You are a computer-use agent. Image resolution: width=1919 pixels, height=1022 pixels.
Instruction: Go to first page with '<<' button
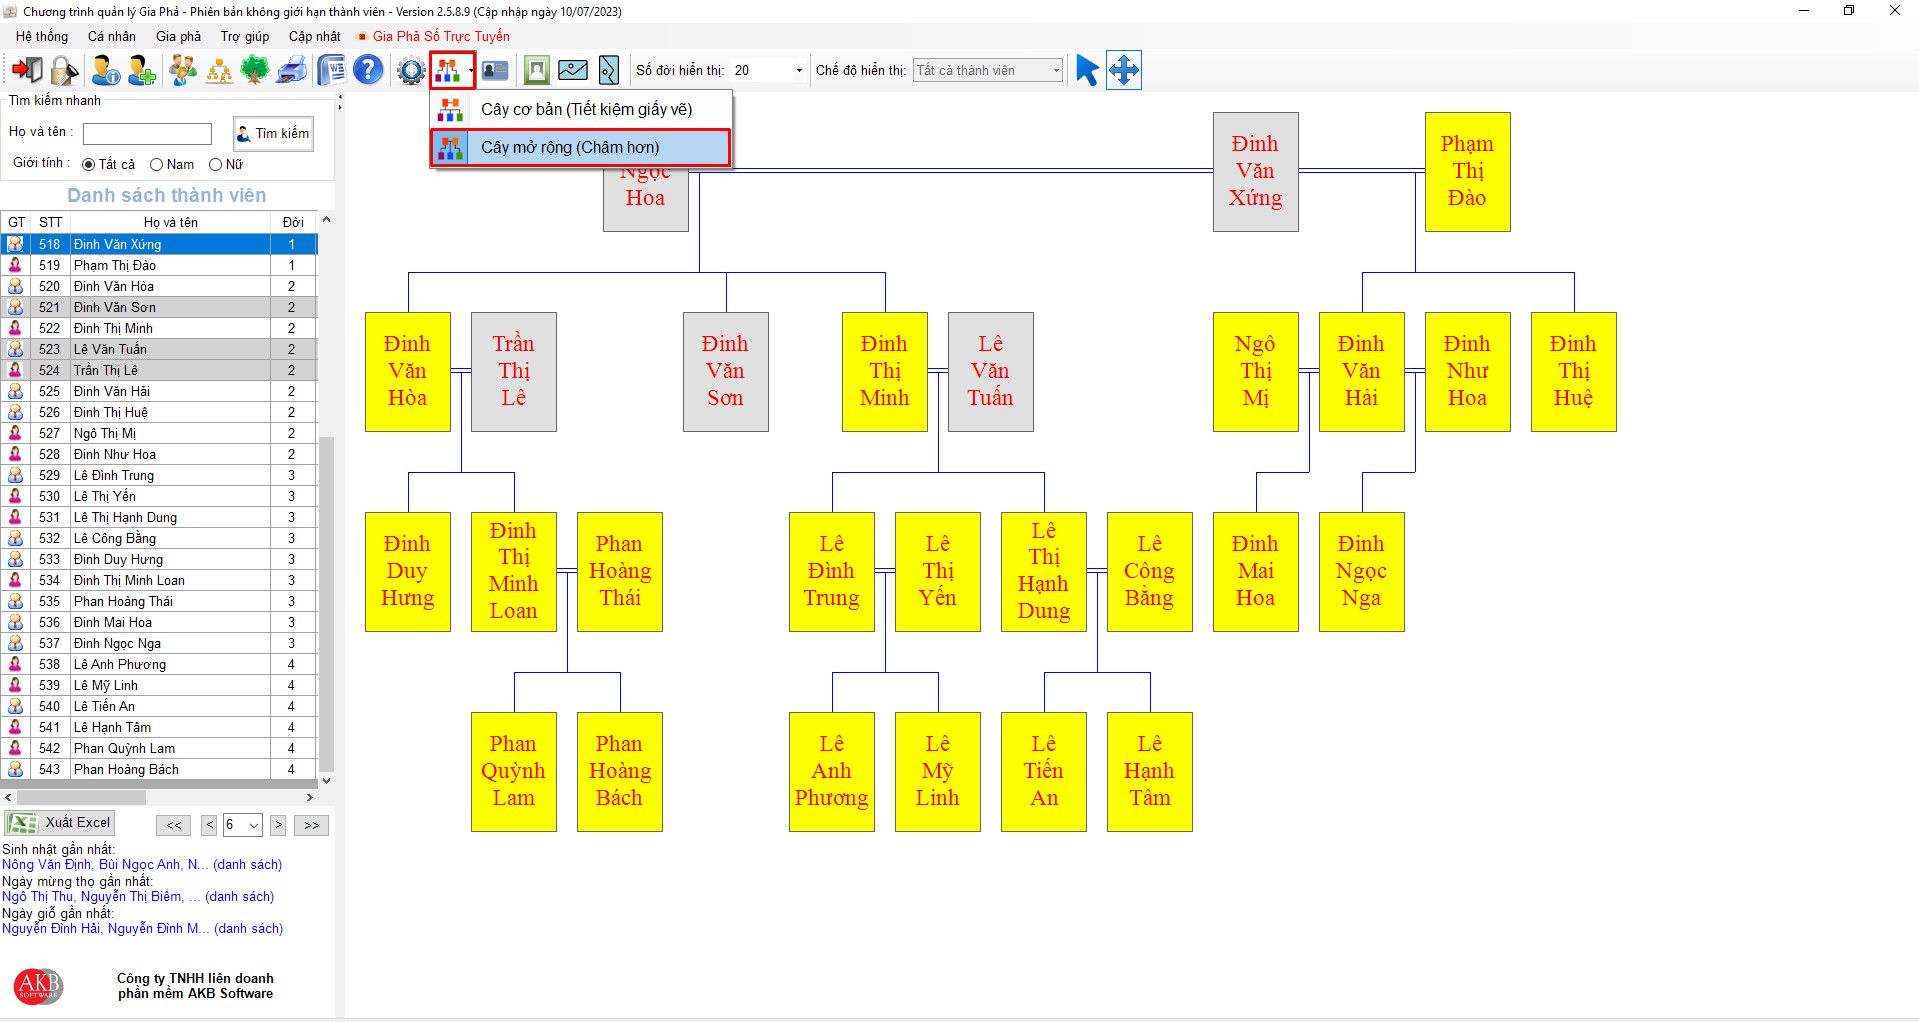tap(174, 825)
